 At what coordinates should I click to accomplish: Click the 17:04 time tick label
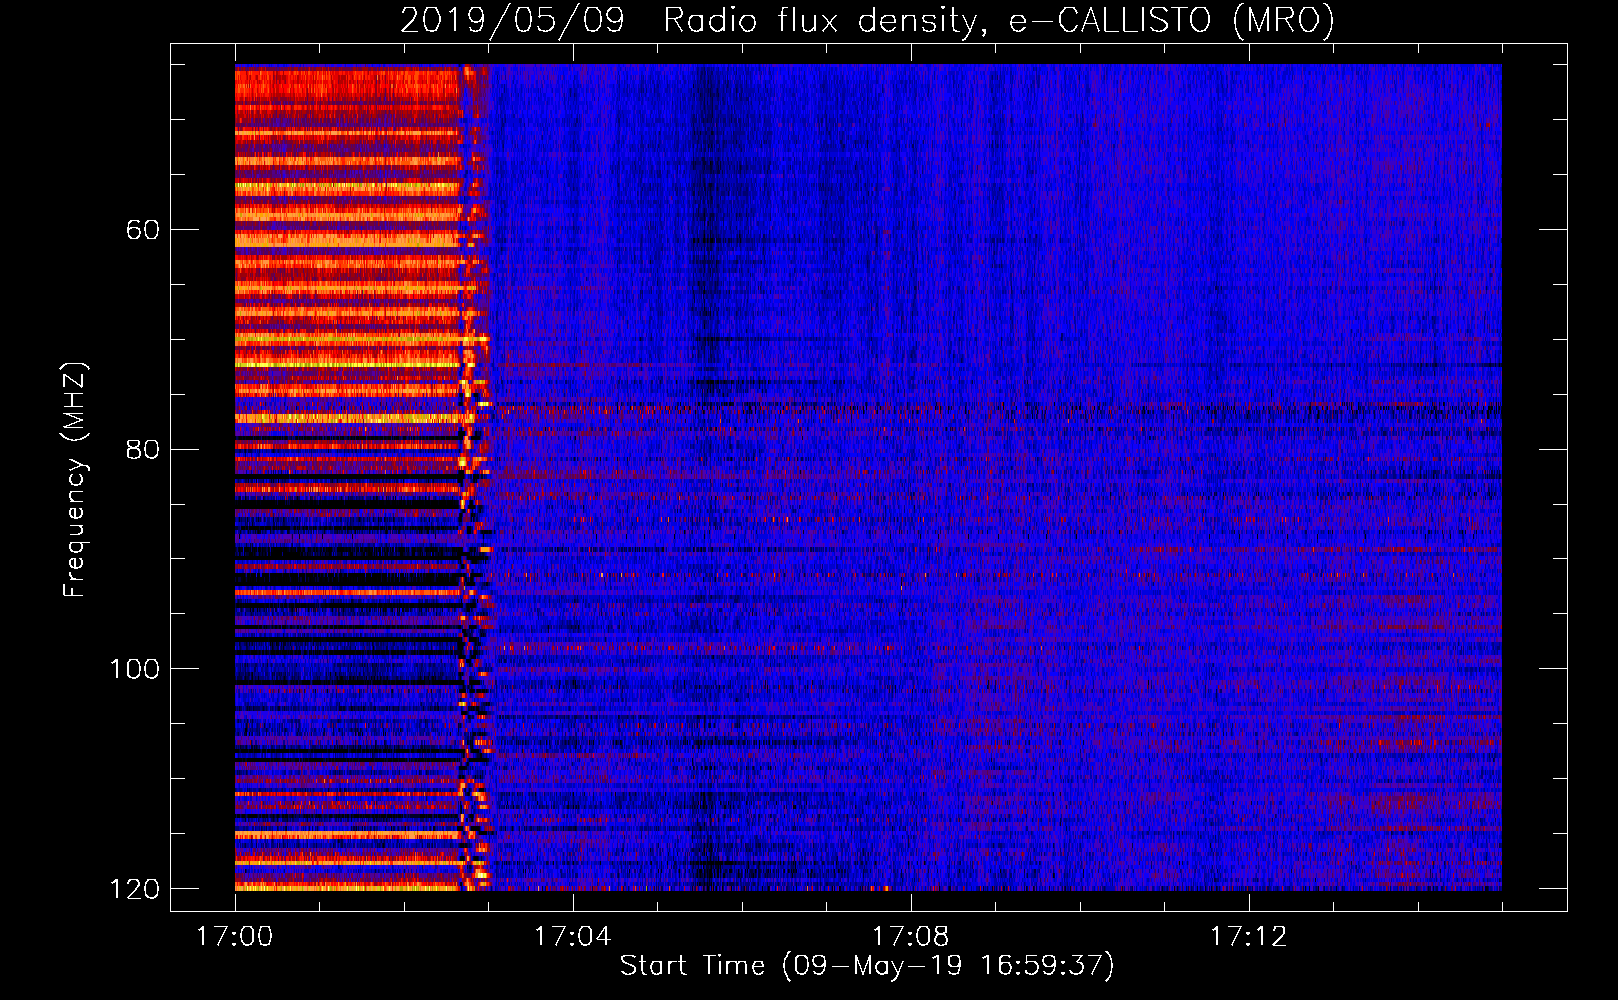click(x=572, y=937)
